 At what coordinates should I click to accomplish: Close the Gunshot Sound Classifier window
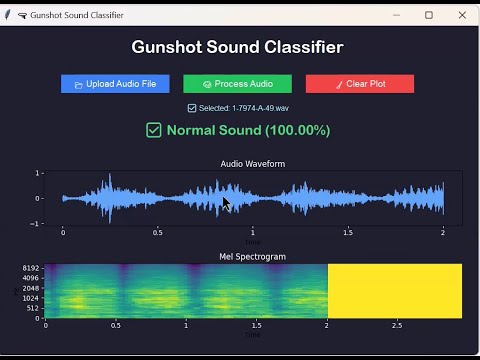pyautogui.click(x=462, y=15)
